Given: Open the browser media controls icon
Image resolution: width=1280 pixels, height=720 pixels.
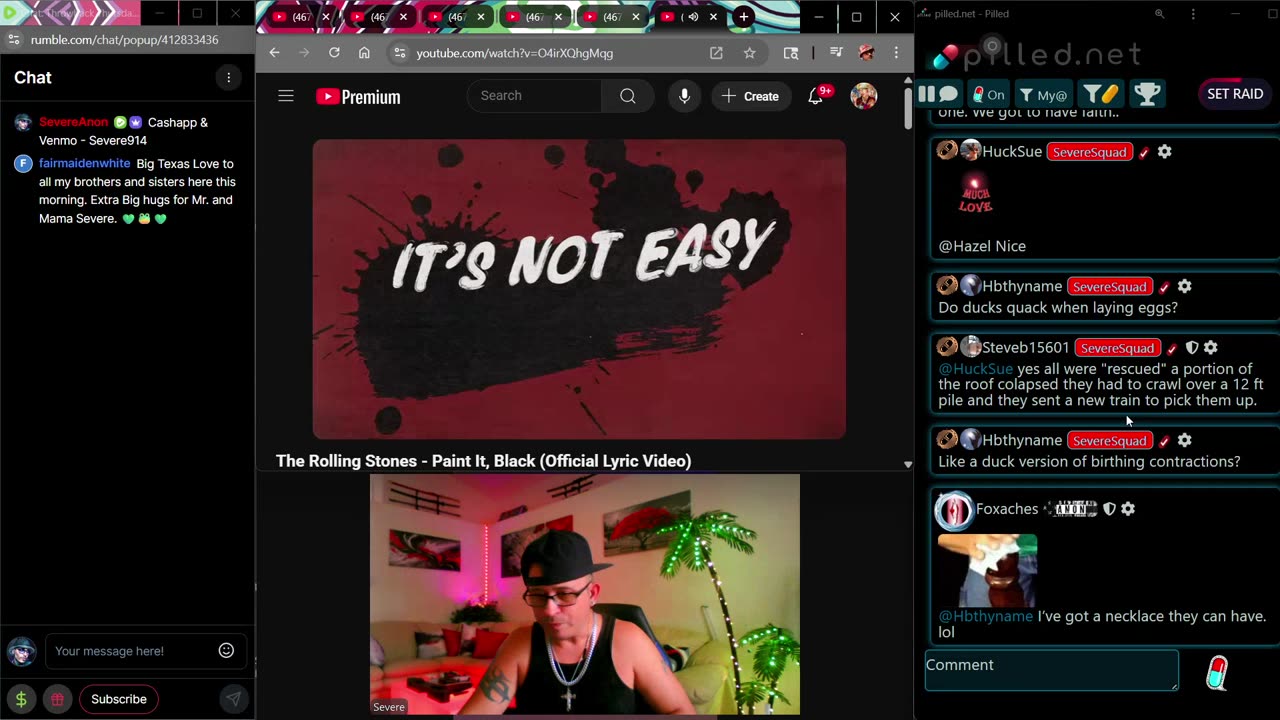Looking at the screenshot, I should point(836,53).
